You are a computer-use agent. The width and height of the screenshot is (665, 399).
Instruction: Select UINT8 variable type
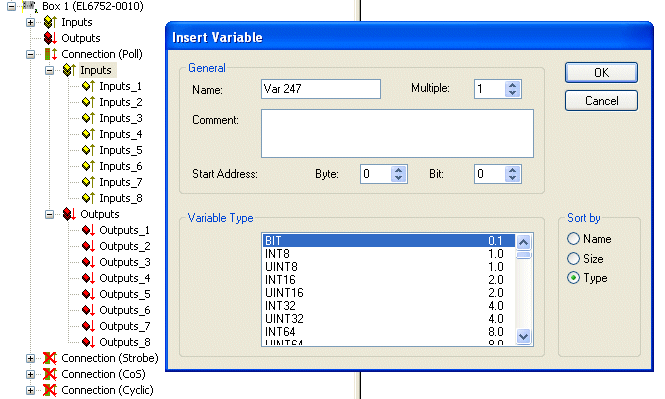point(388,267)
